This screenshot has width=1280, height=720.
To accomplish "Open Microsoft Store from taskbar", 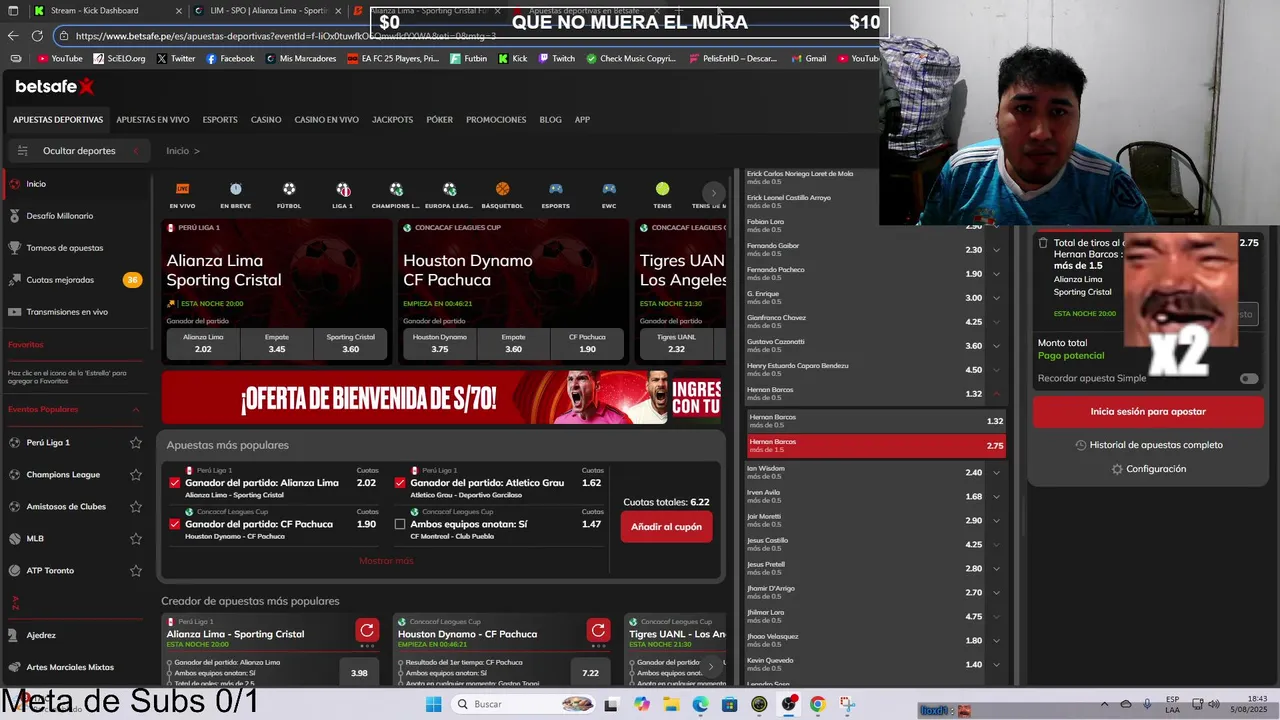I will point(730,704).
